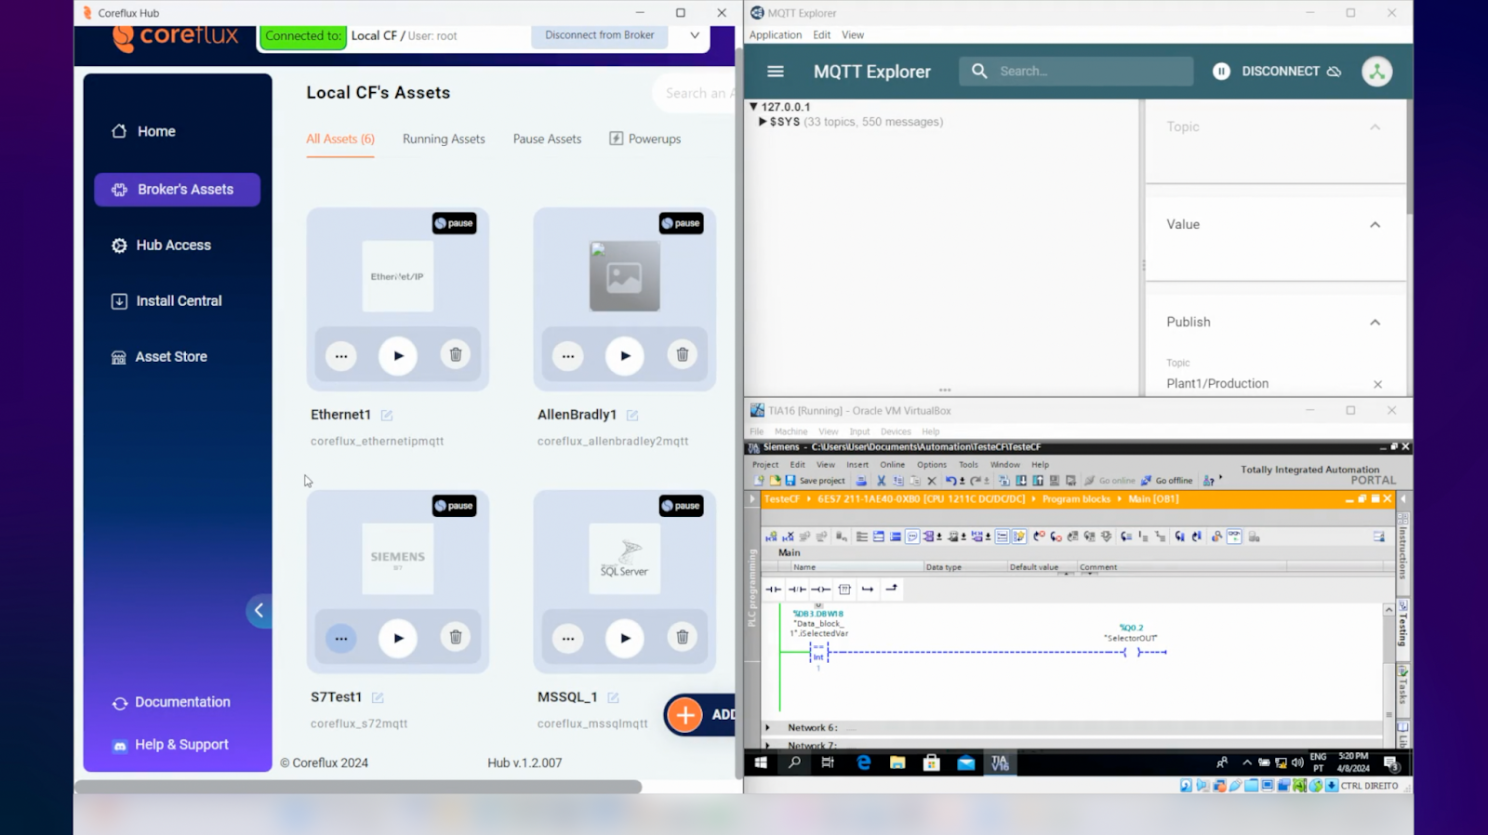Open Edge browser from VM taskbar

pos(863,763)
